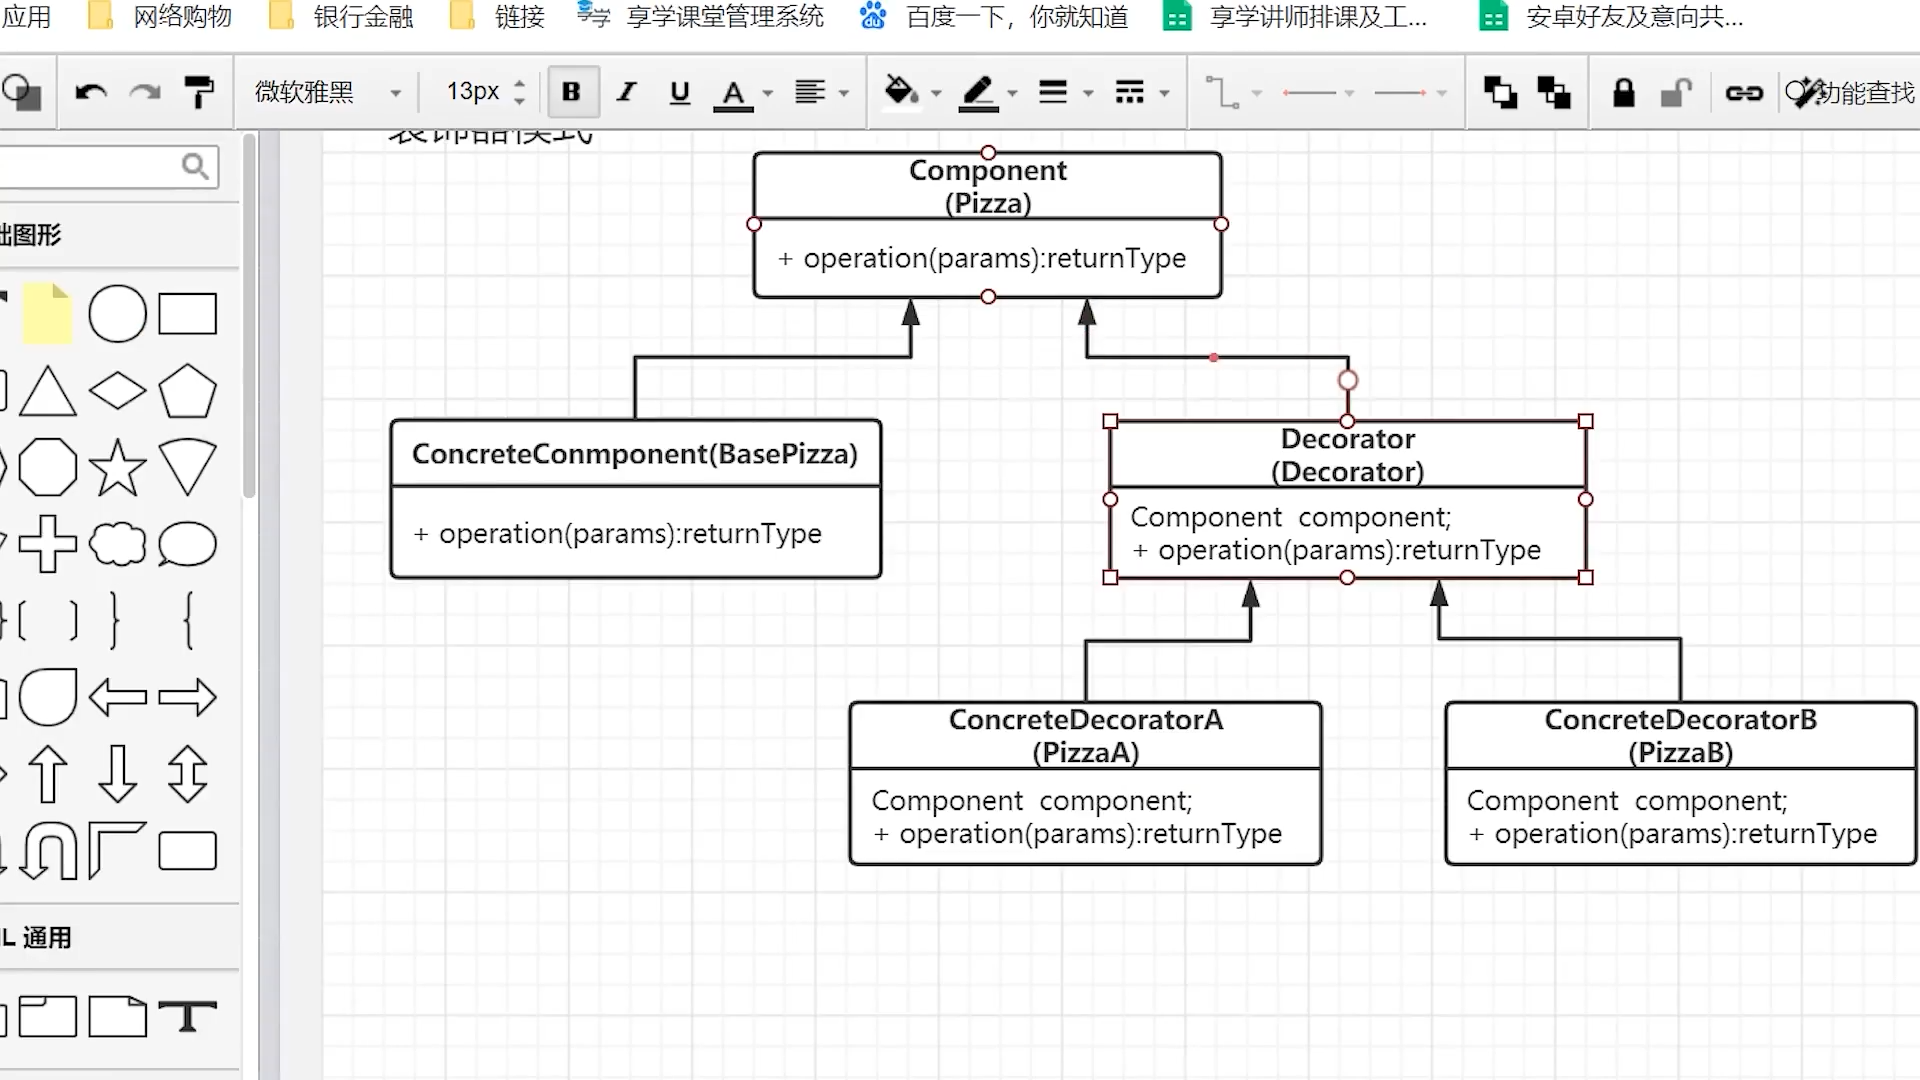Click the shape search input field
1920x1080 pixels.
coord(90,166)
